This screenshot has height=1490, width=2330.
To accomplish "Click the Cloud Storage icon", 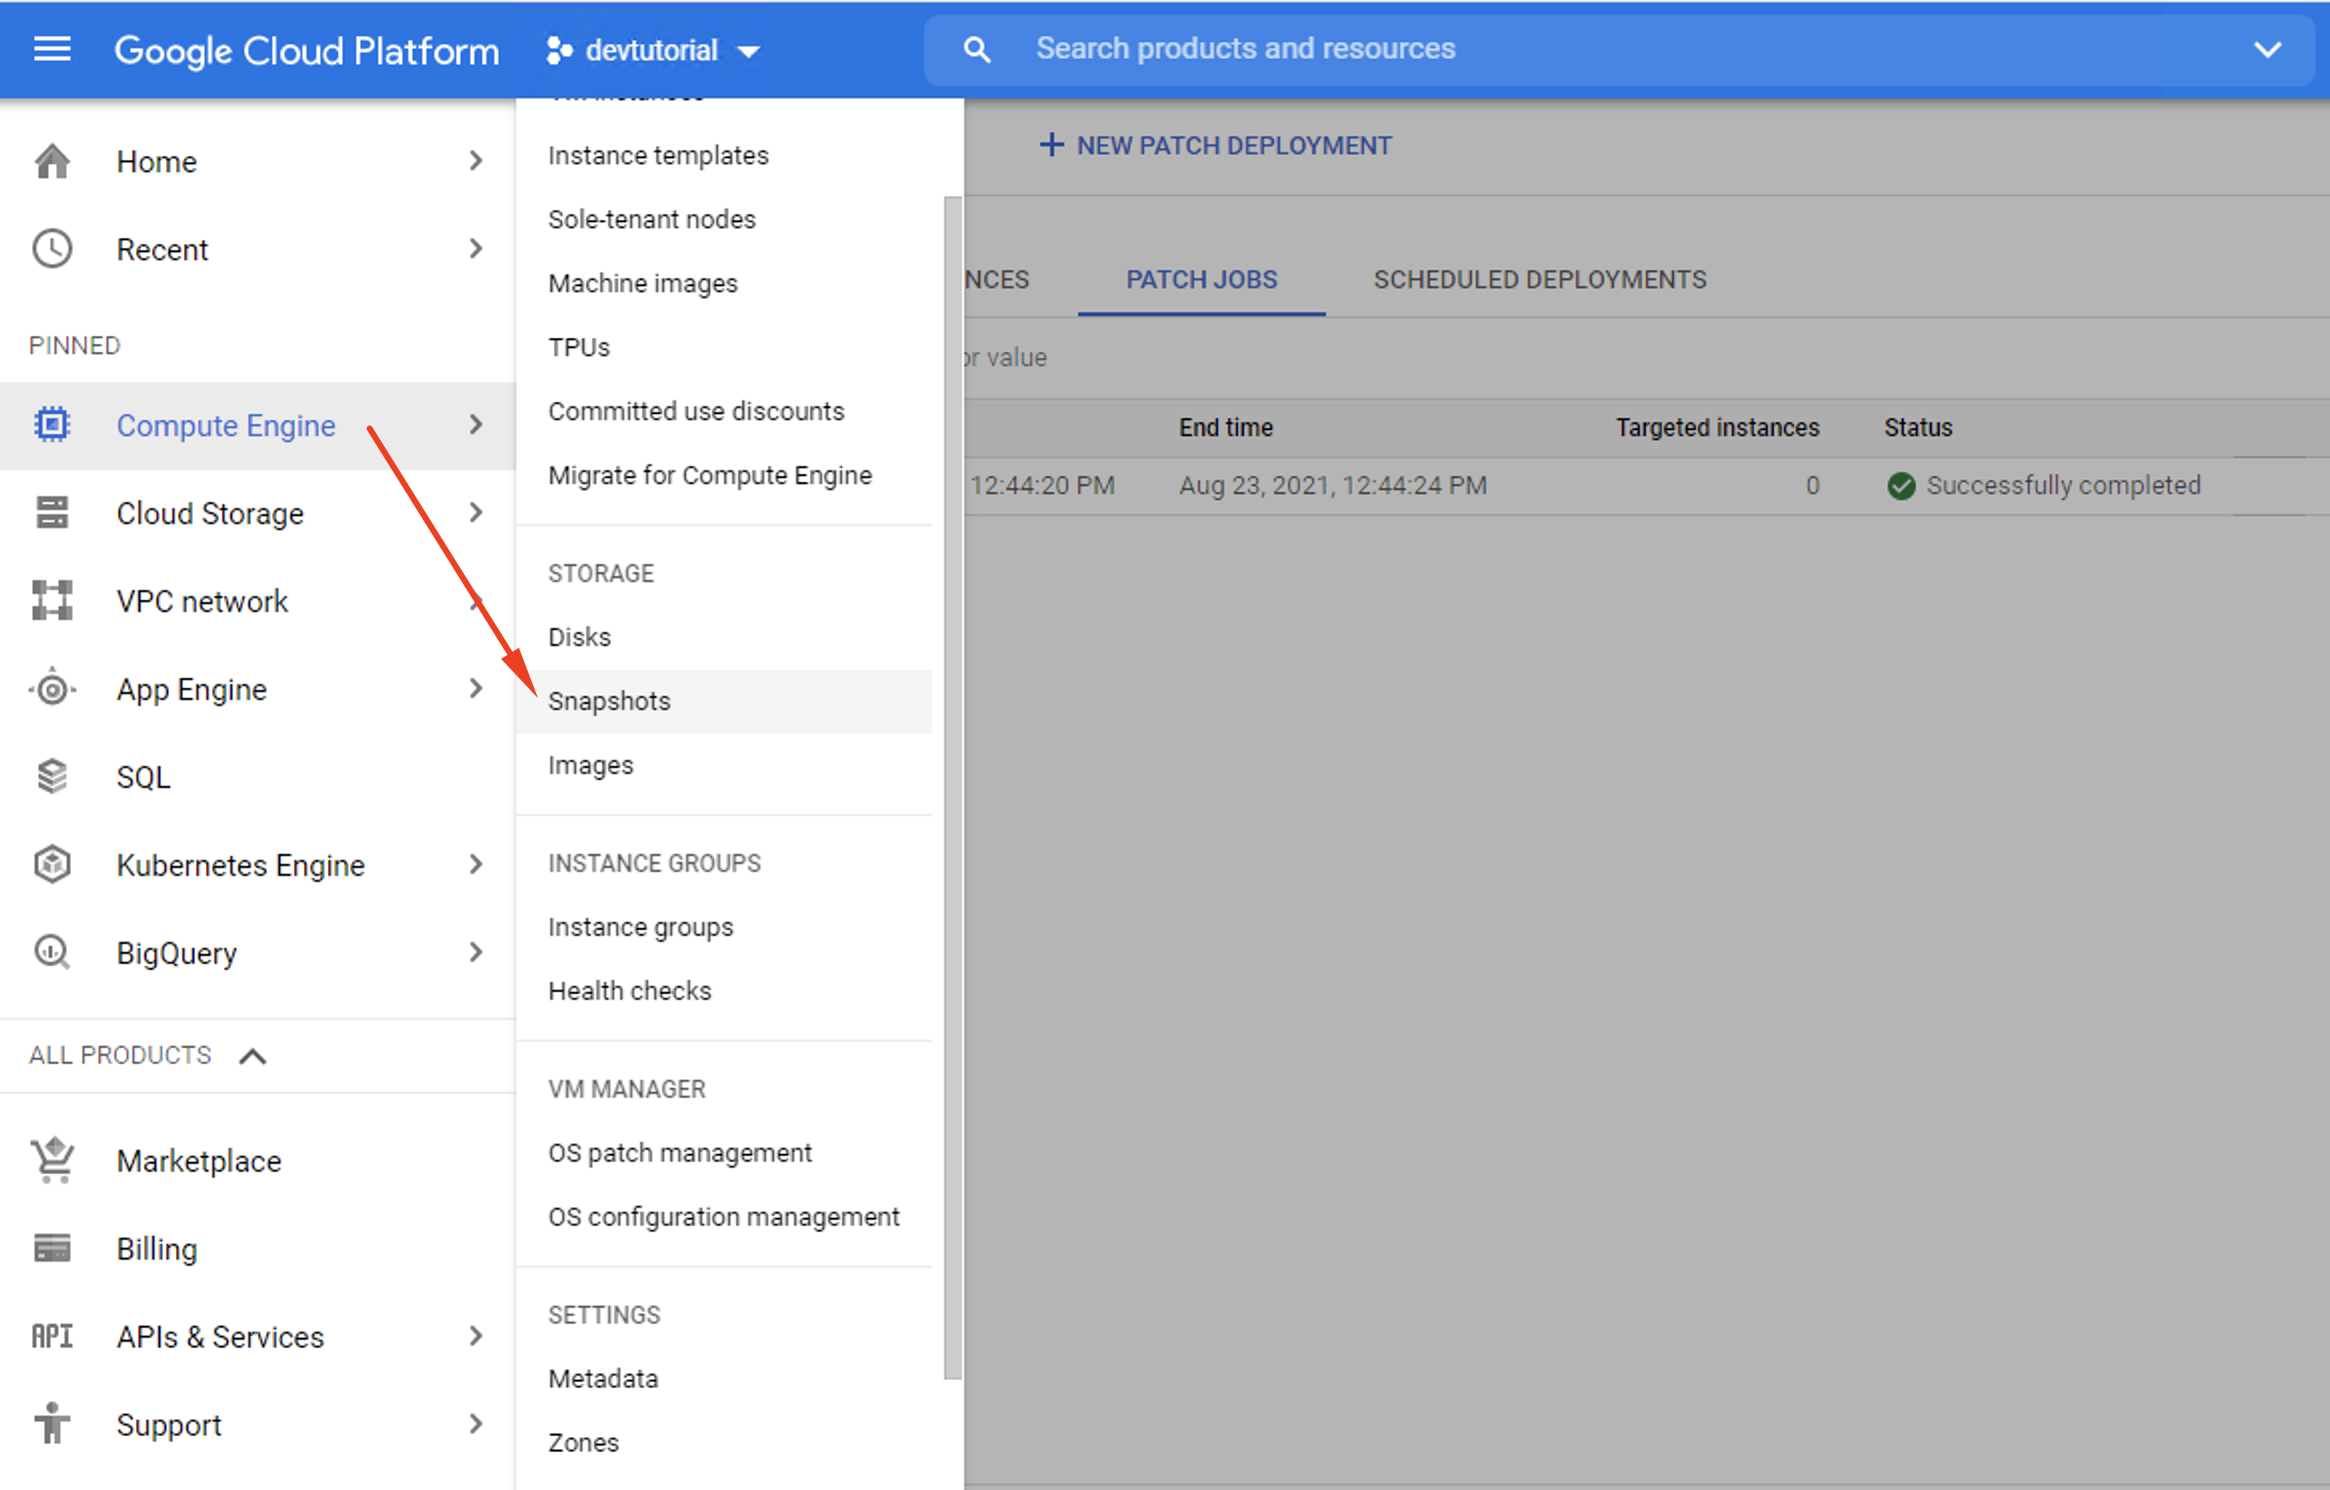I will click(52, 513).
